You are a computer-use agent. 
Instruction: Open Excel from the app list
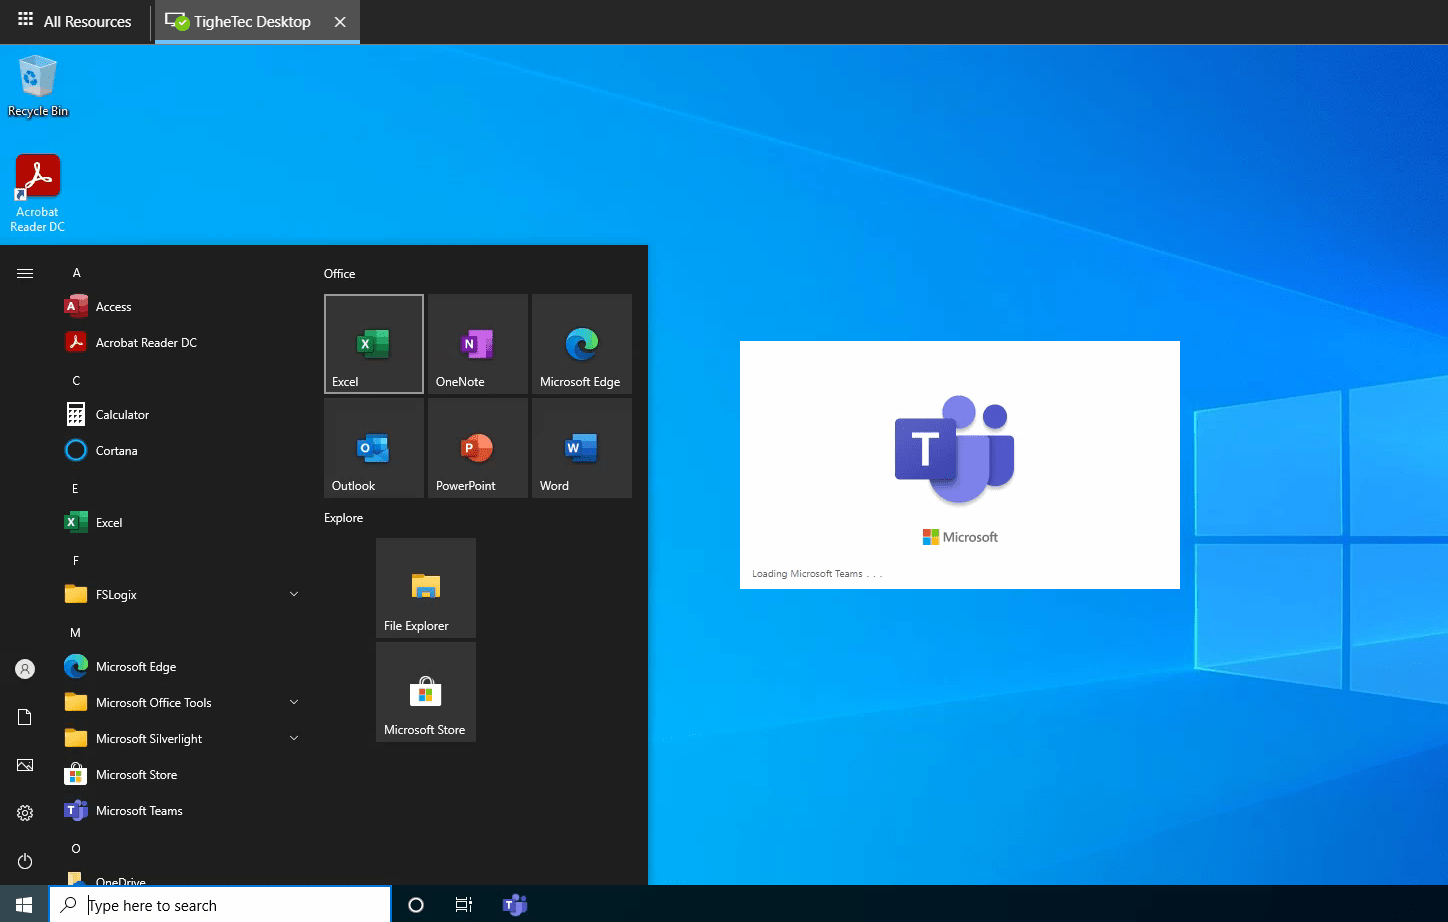[182, 523]
